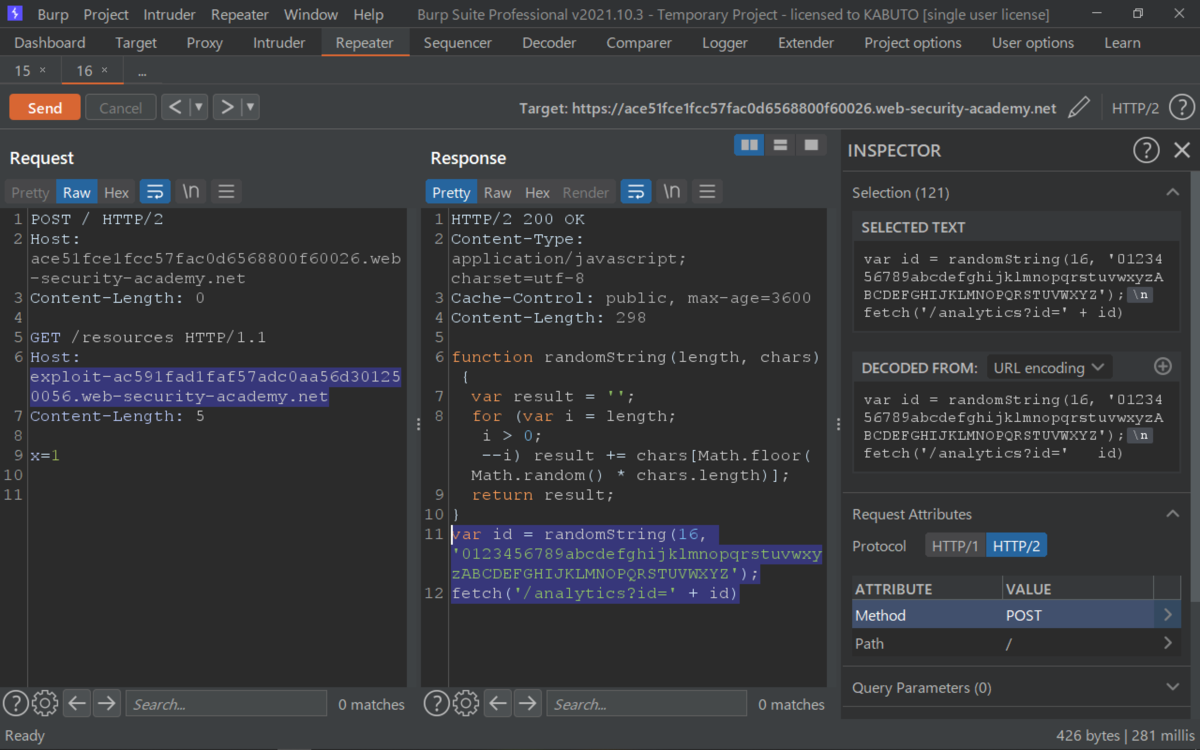Close the Inspector panel
This screenshot has width=1200, height=750.
click(x=1182, y=150)
